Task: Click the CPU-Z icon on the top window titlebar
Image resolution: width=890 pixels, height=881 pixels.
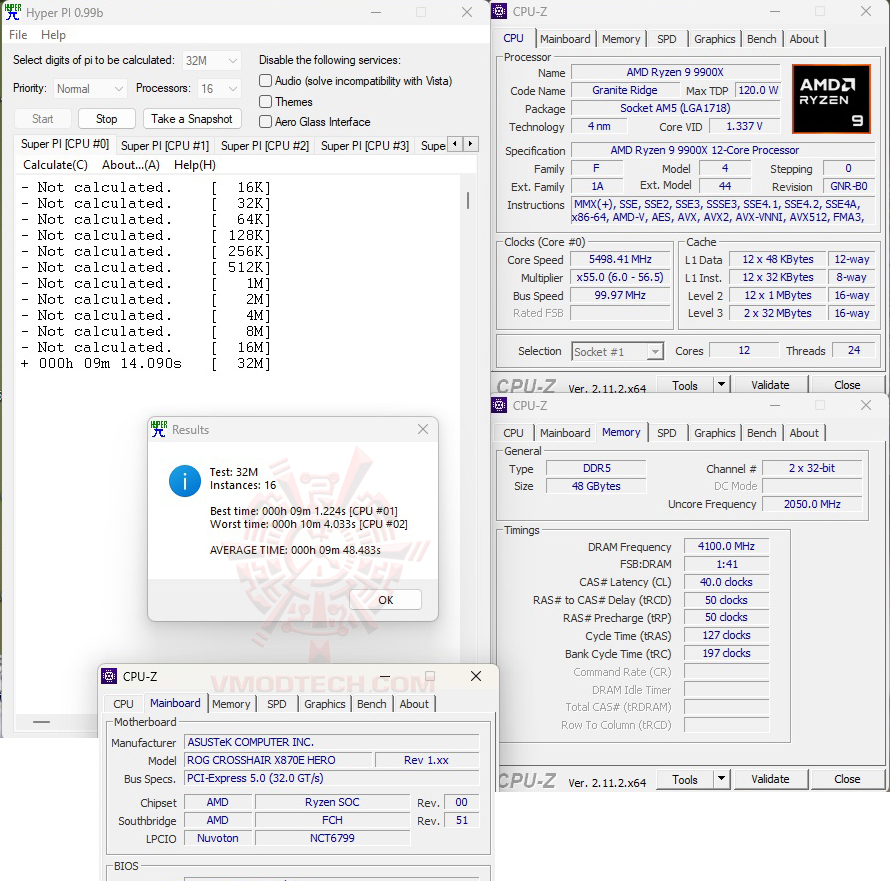Action: point(497,11)
